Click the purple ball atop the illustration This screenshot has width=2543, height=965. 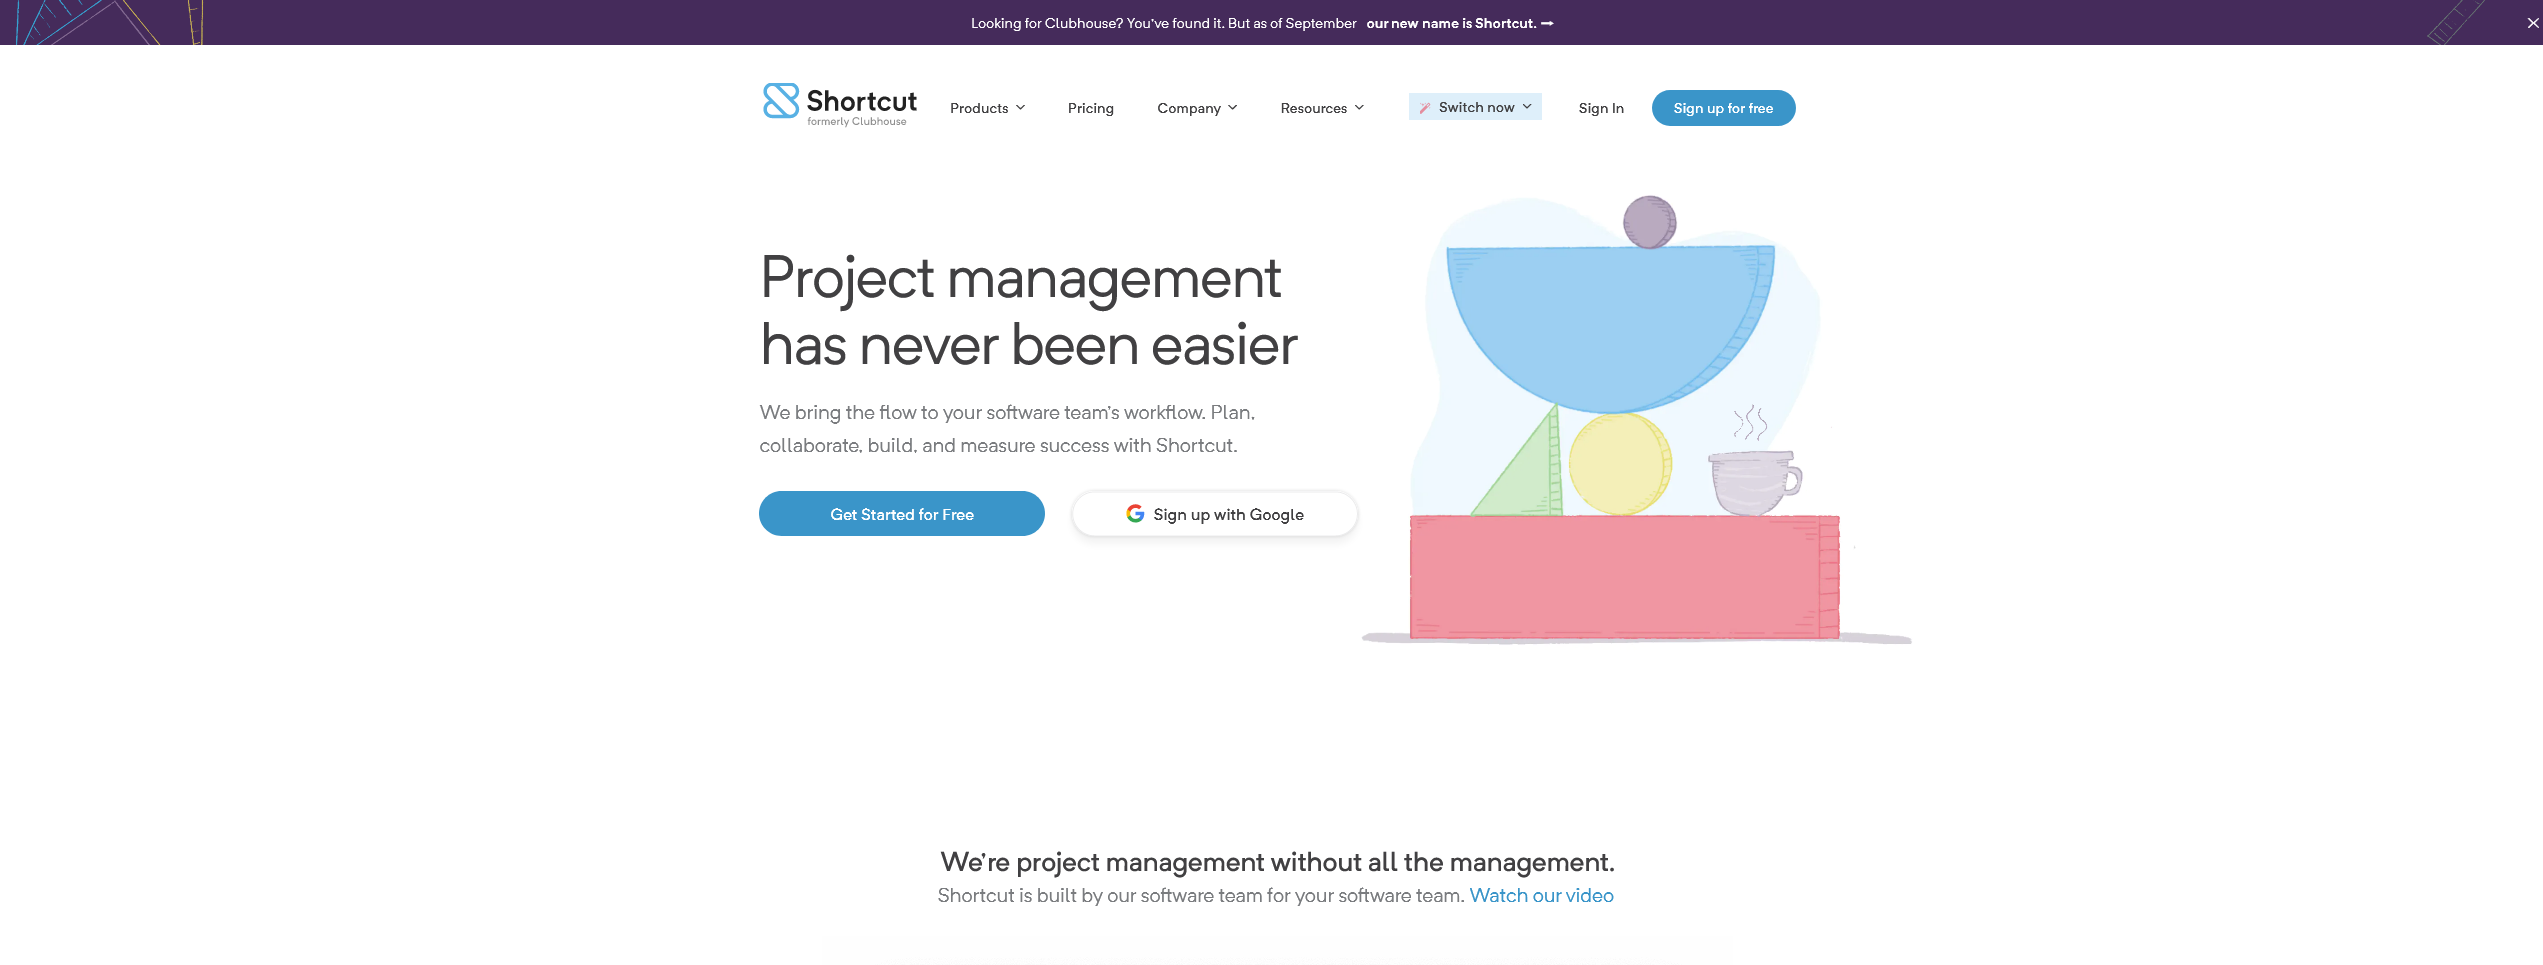pos(1649,222)
